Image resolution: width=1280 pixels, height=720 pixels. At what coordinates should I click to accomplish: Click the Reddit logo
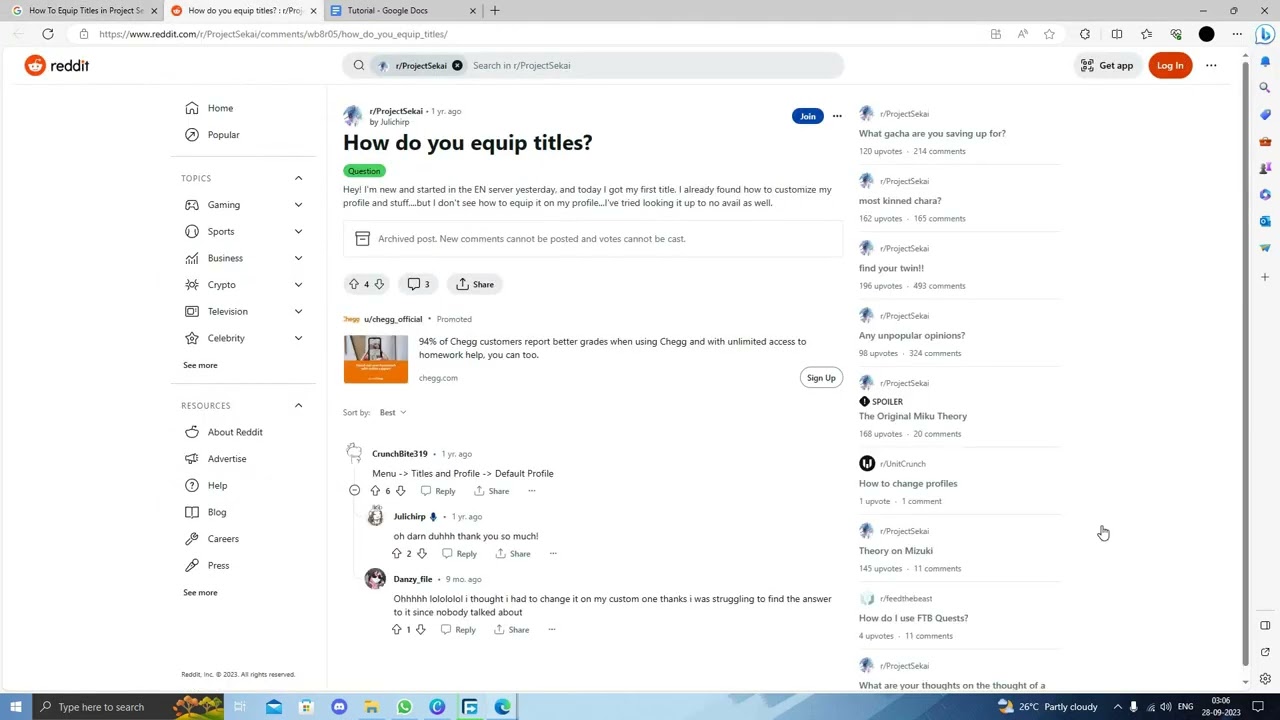57,65
